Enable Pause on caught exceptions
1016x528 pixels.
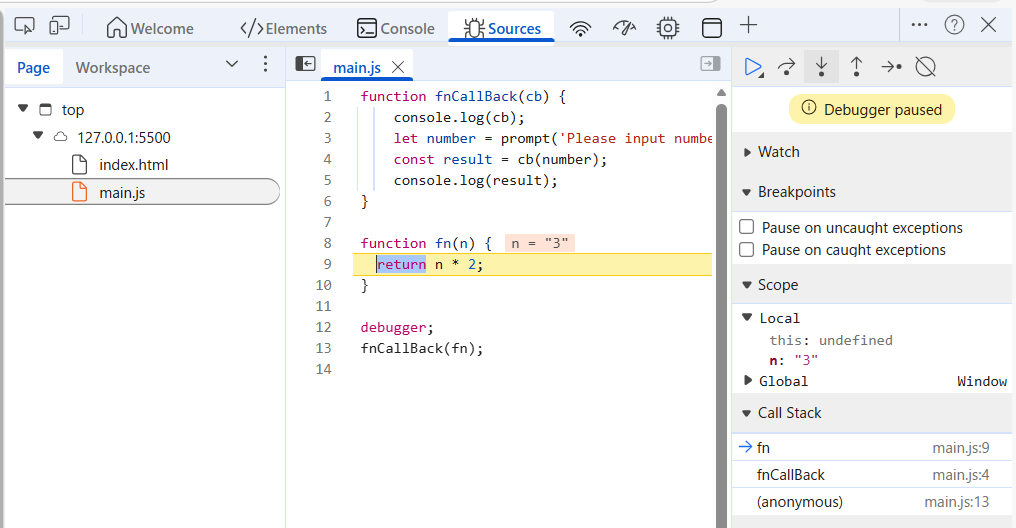pyautogui.click(x=746, y=250)
